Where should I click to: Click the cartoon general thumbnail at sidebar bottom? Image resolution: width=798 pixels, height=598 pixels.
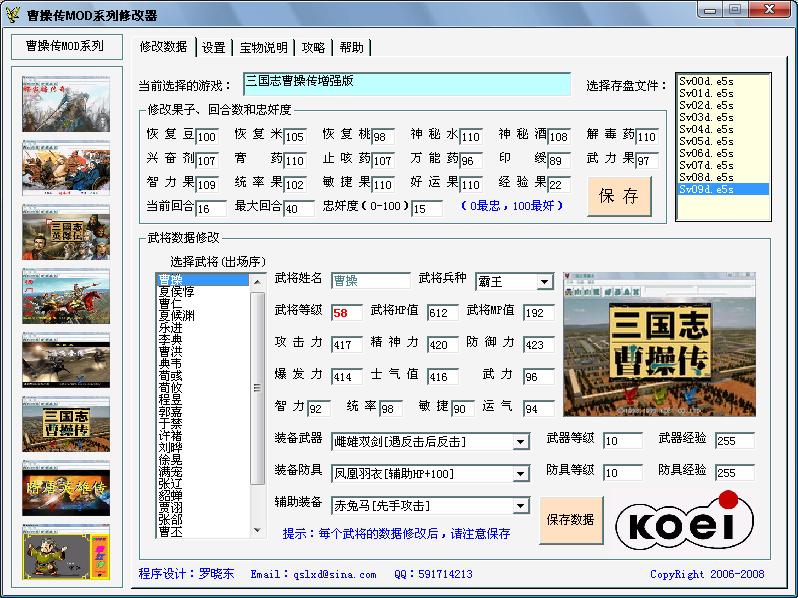52,551
